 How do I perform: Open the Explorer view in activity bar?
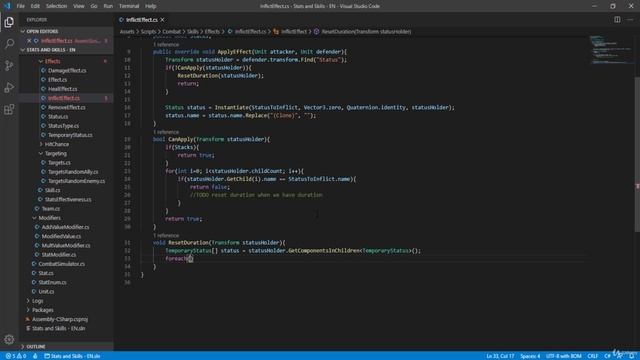point(9,22)
